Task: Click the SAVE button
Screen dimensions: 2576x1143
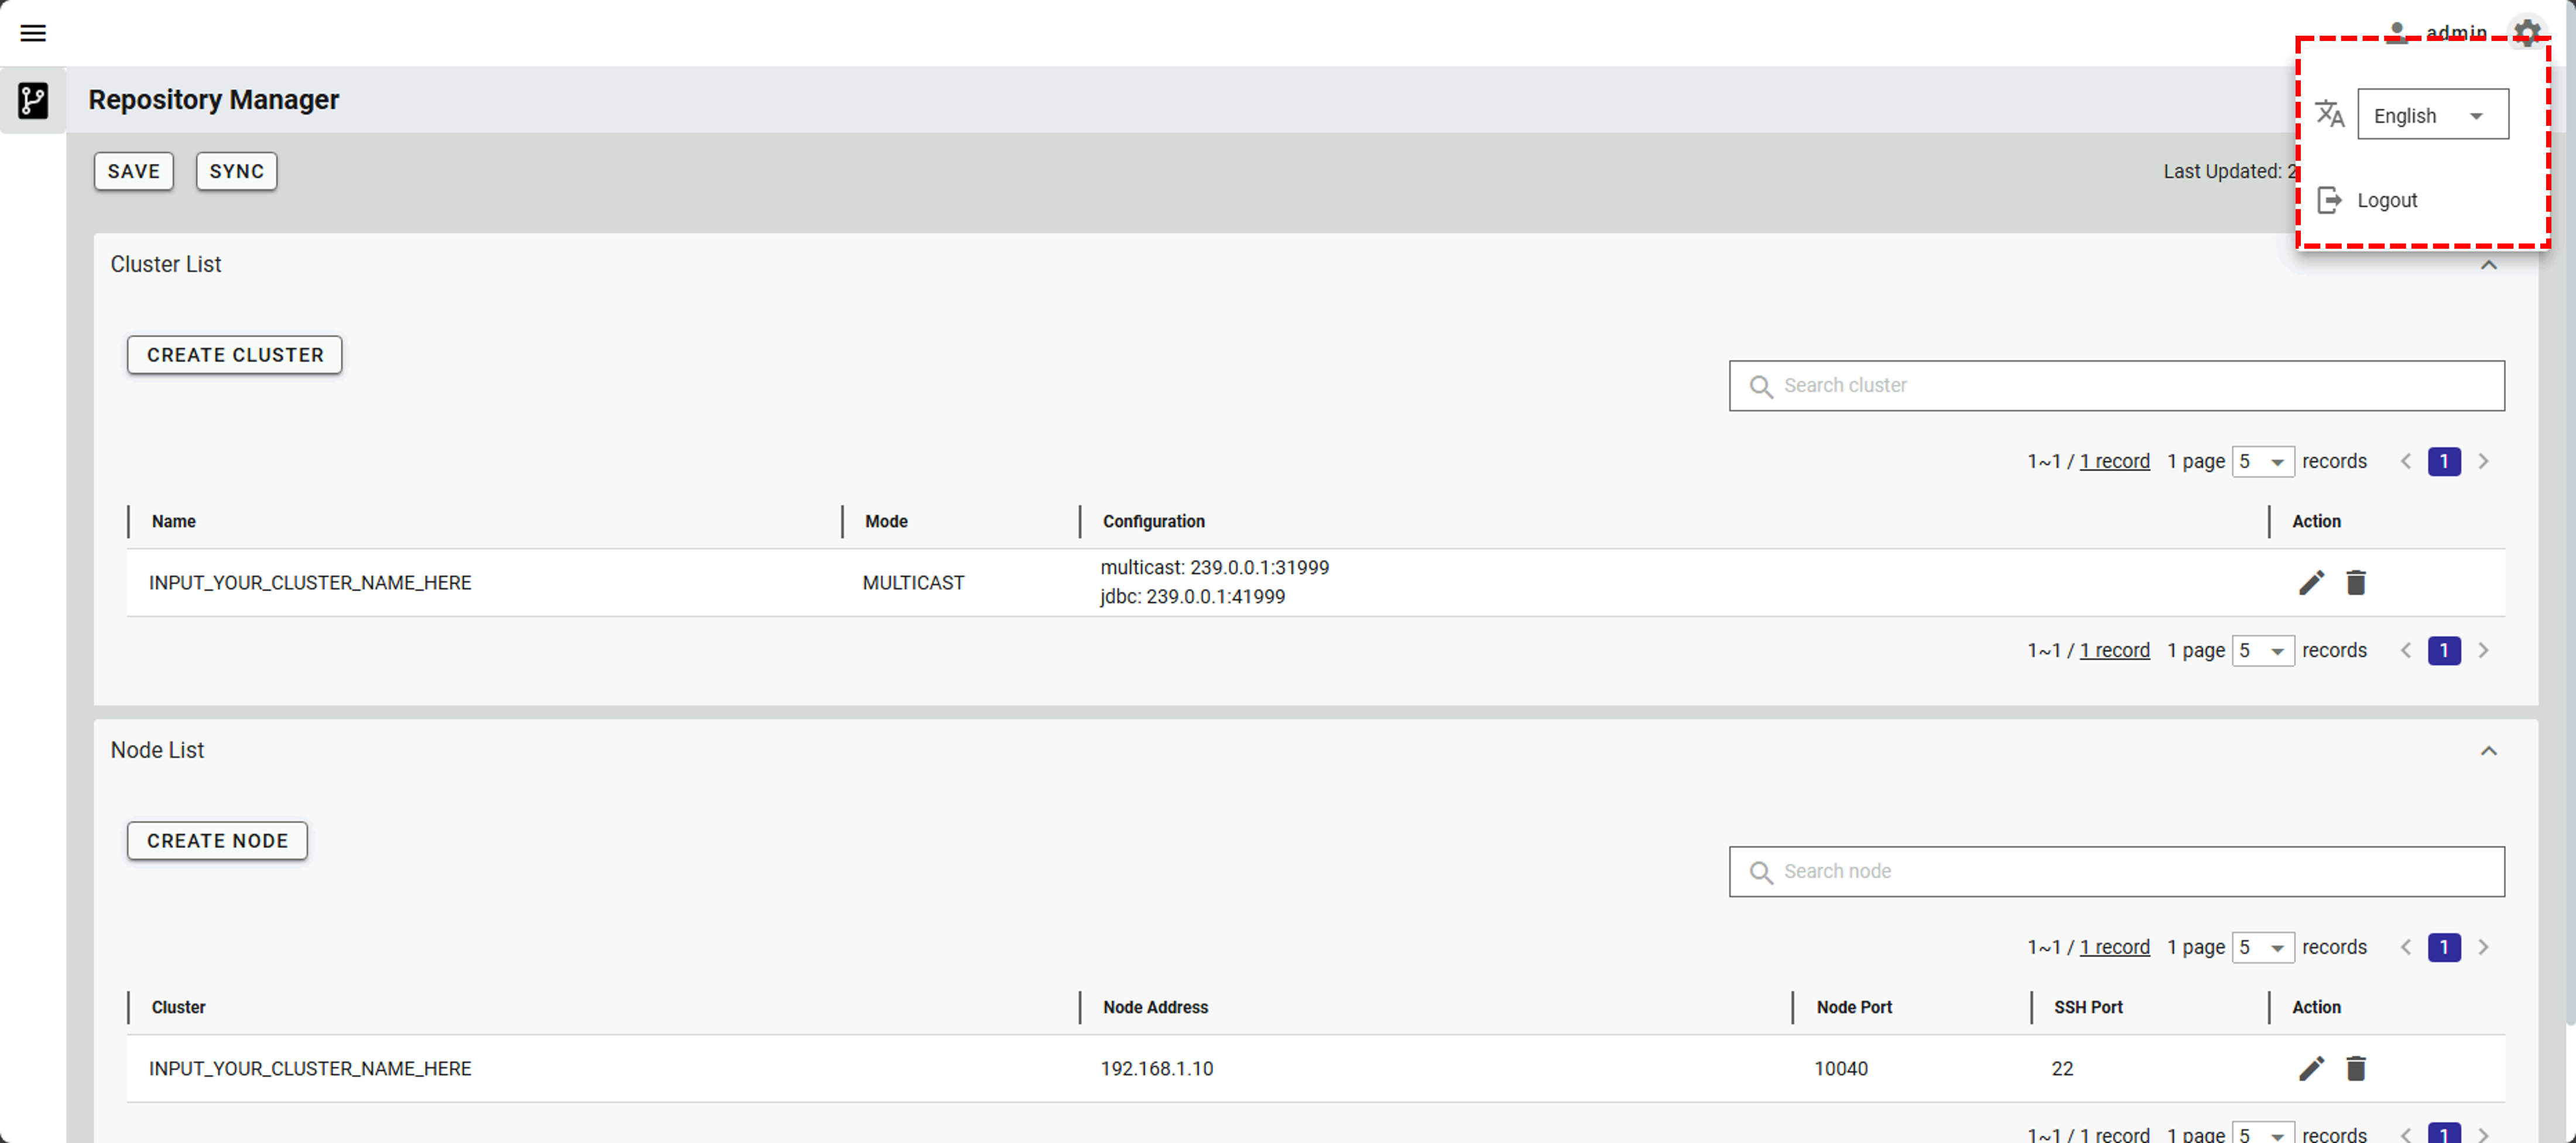Action: tap(133, 171)
